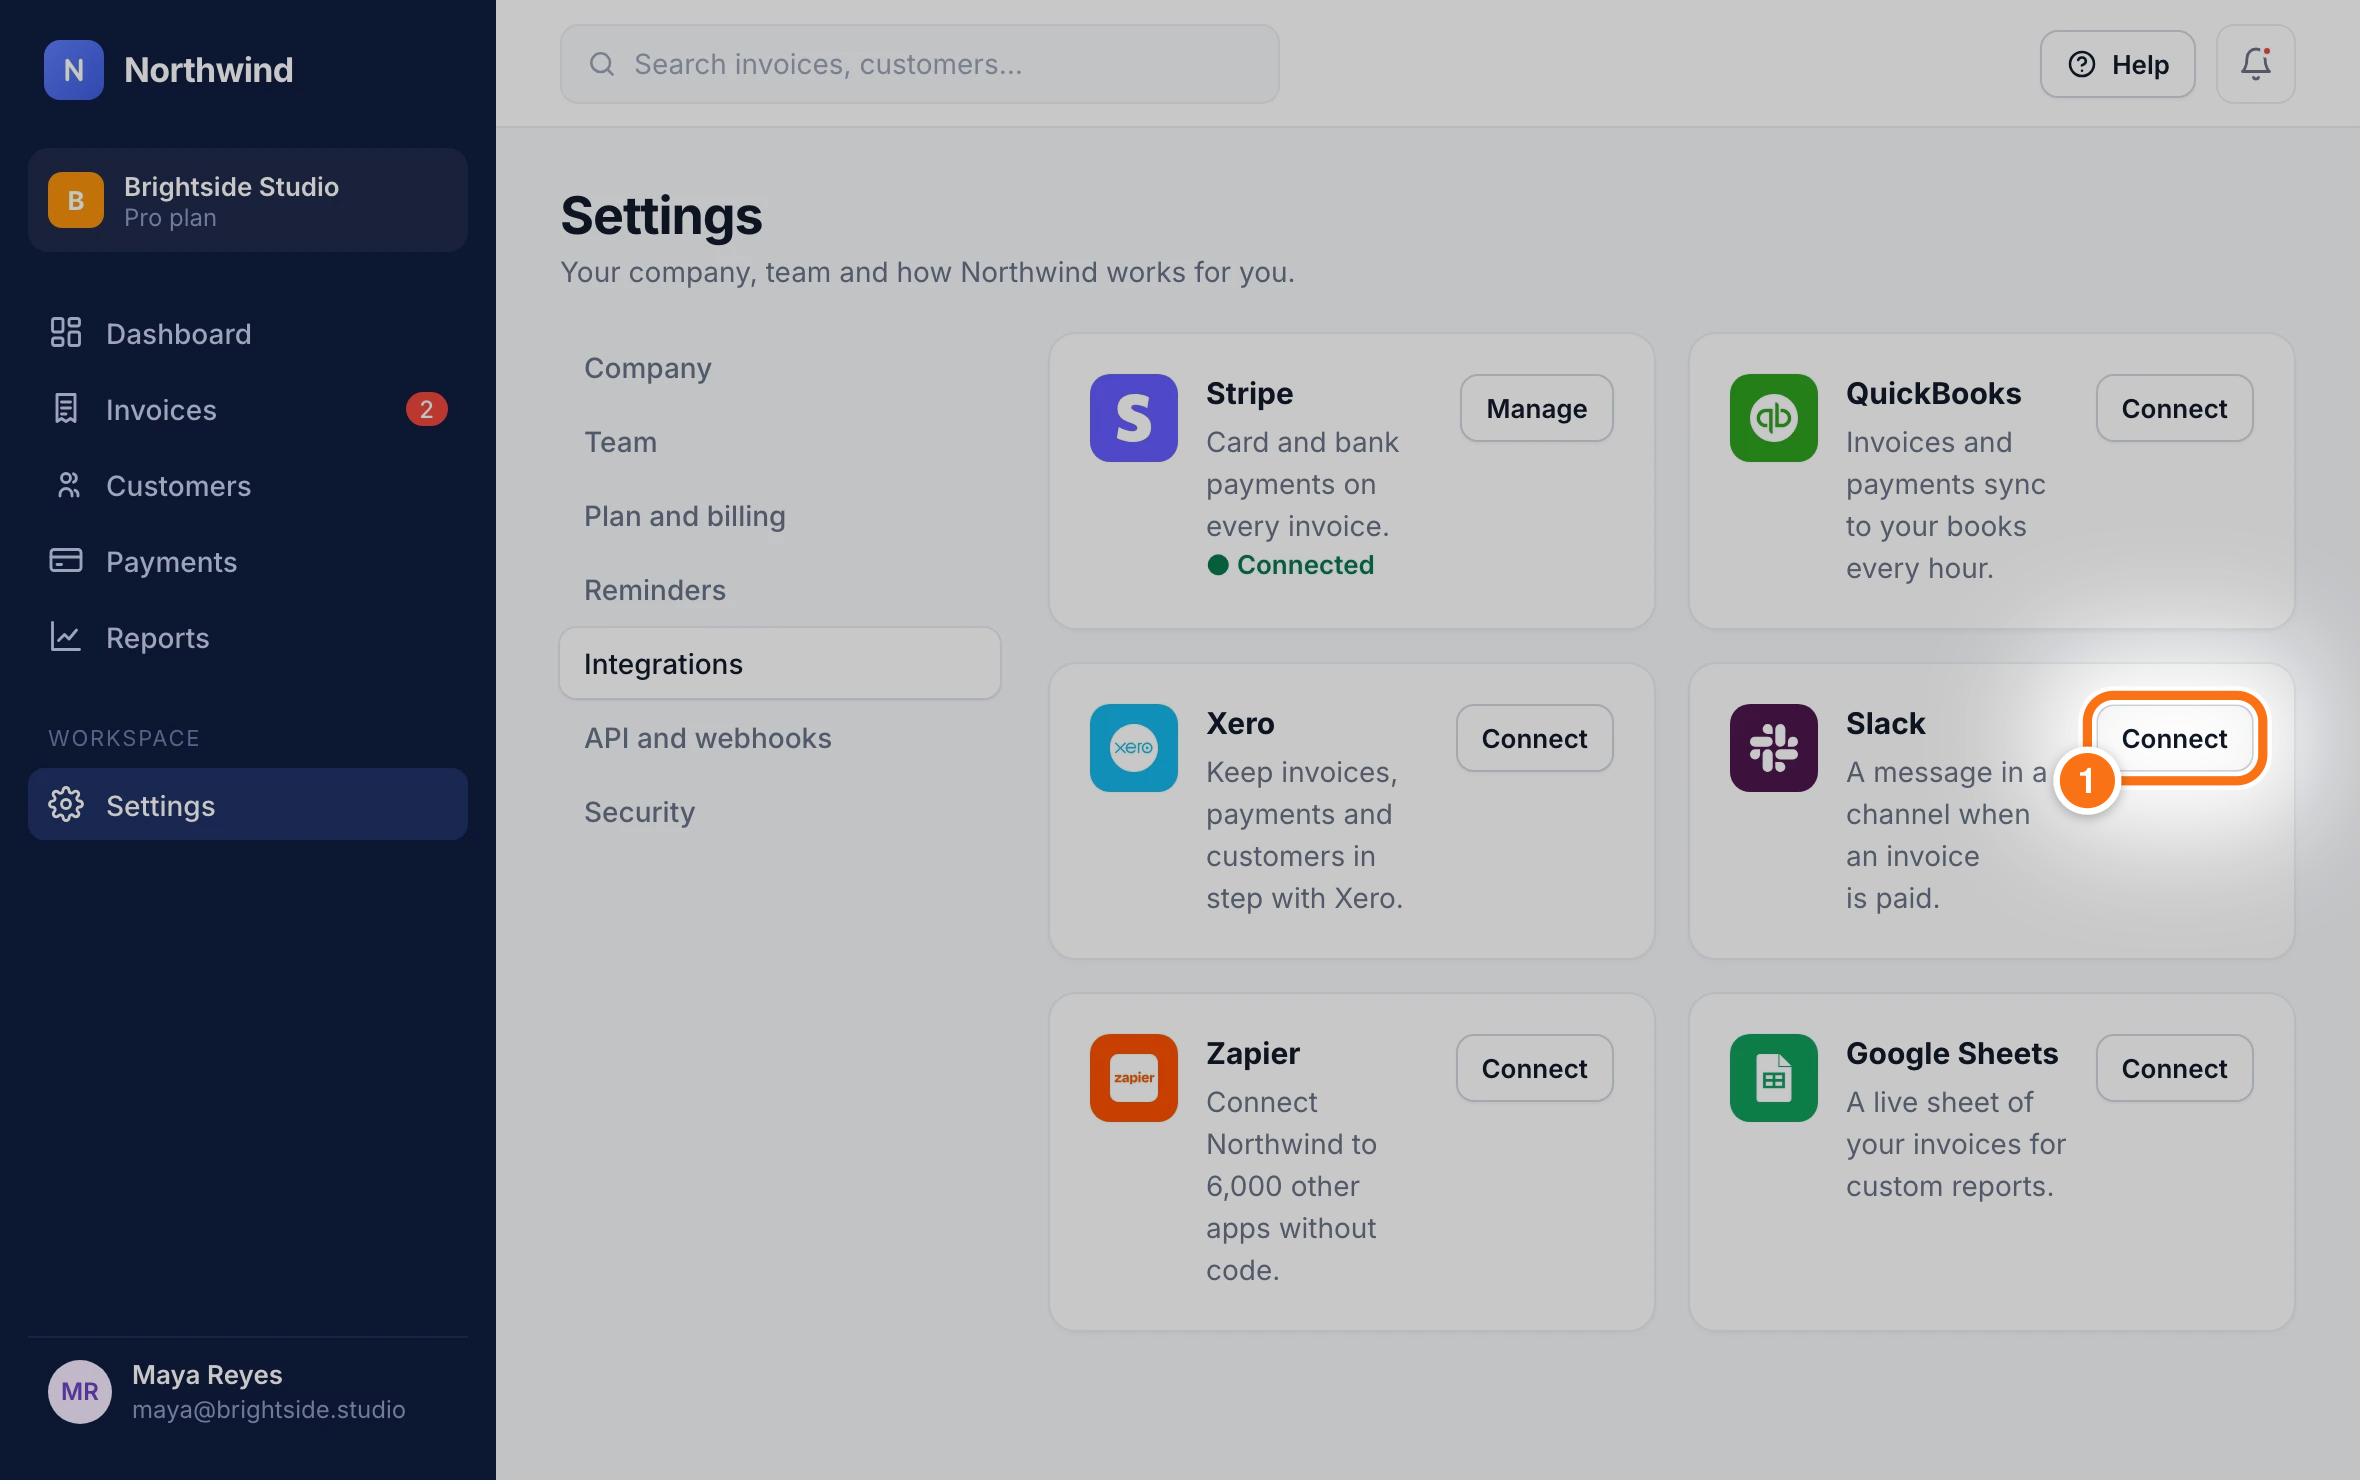Click the Stripe logo icon

[1133, 418]
